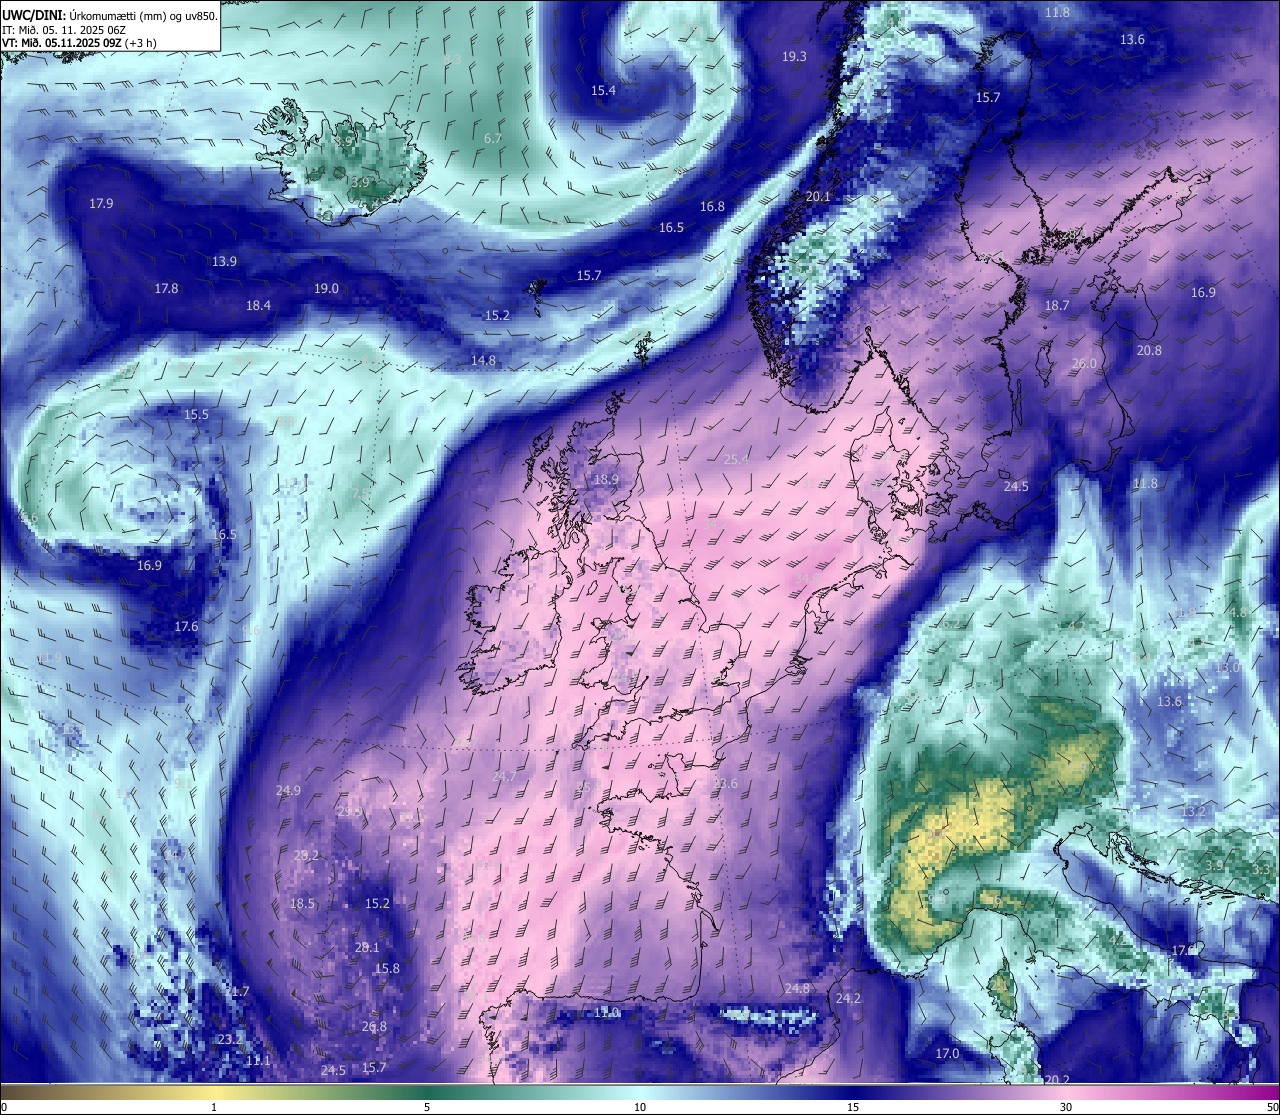The image size is (1280, 1115).
Task: Click the 18.7 value label
Action: point(1057,306)
